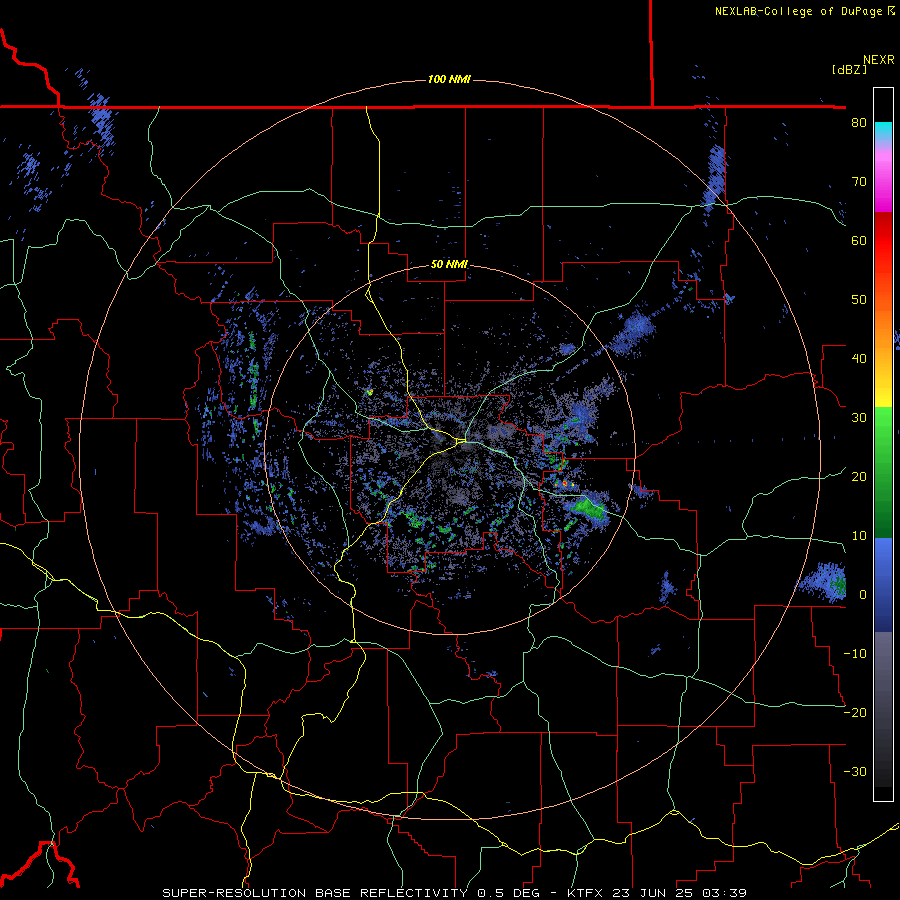Click the -30 value on dBZ scale

(x=855, y=771)
